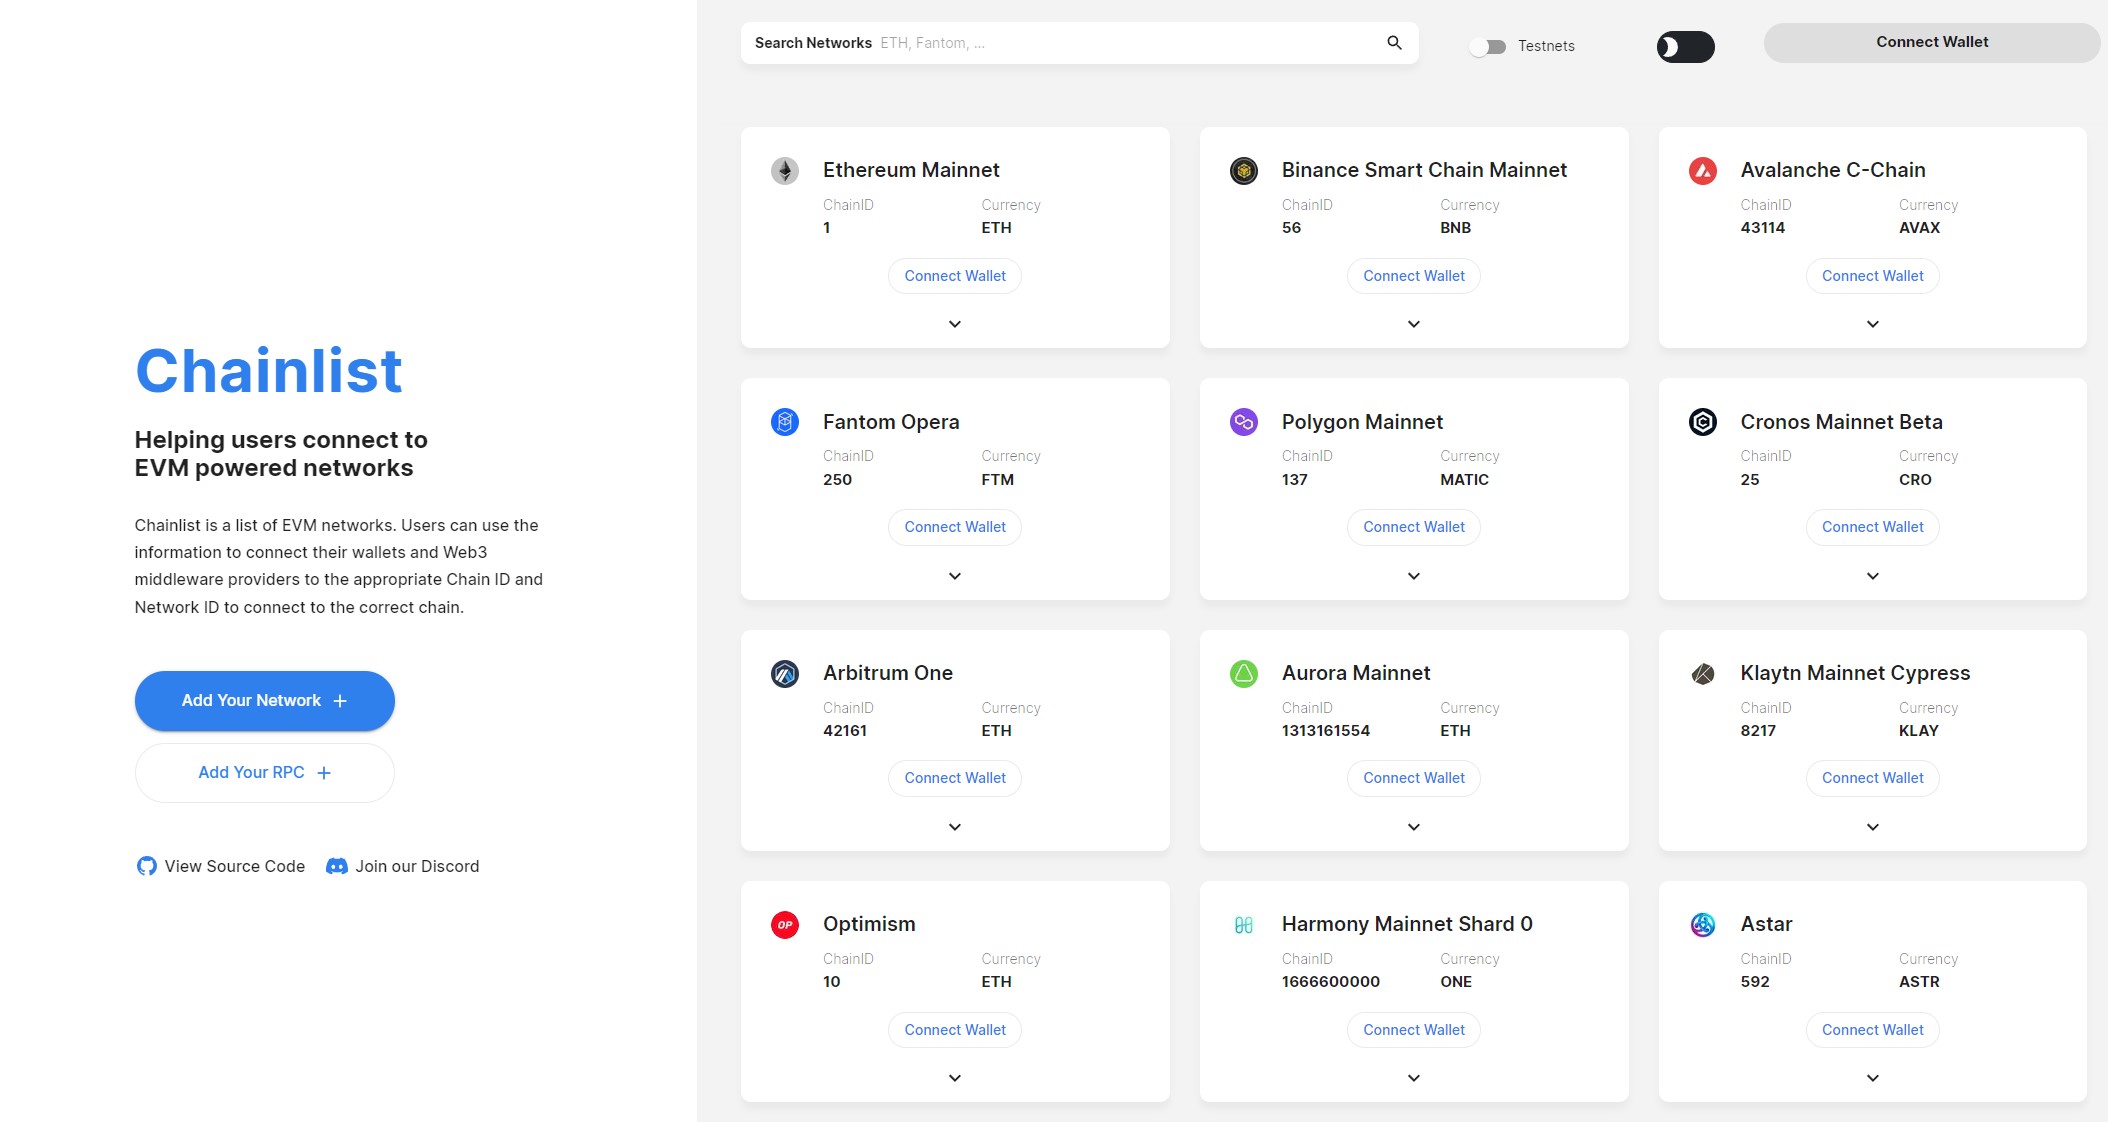Click Aurora chain ID 1313161554
The image size is (2108, 1122).
point(1326,731)
